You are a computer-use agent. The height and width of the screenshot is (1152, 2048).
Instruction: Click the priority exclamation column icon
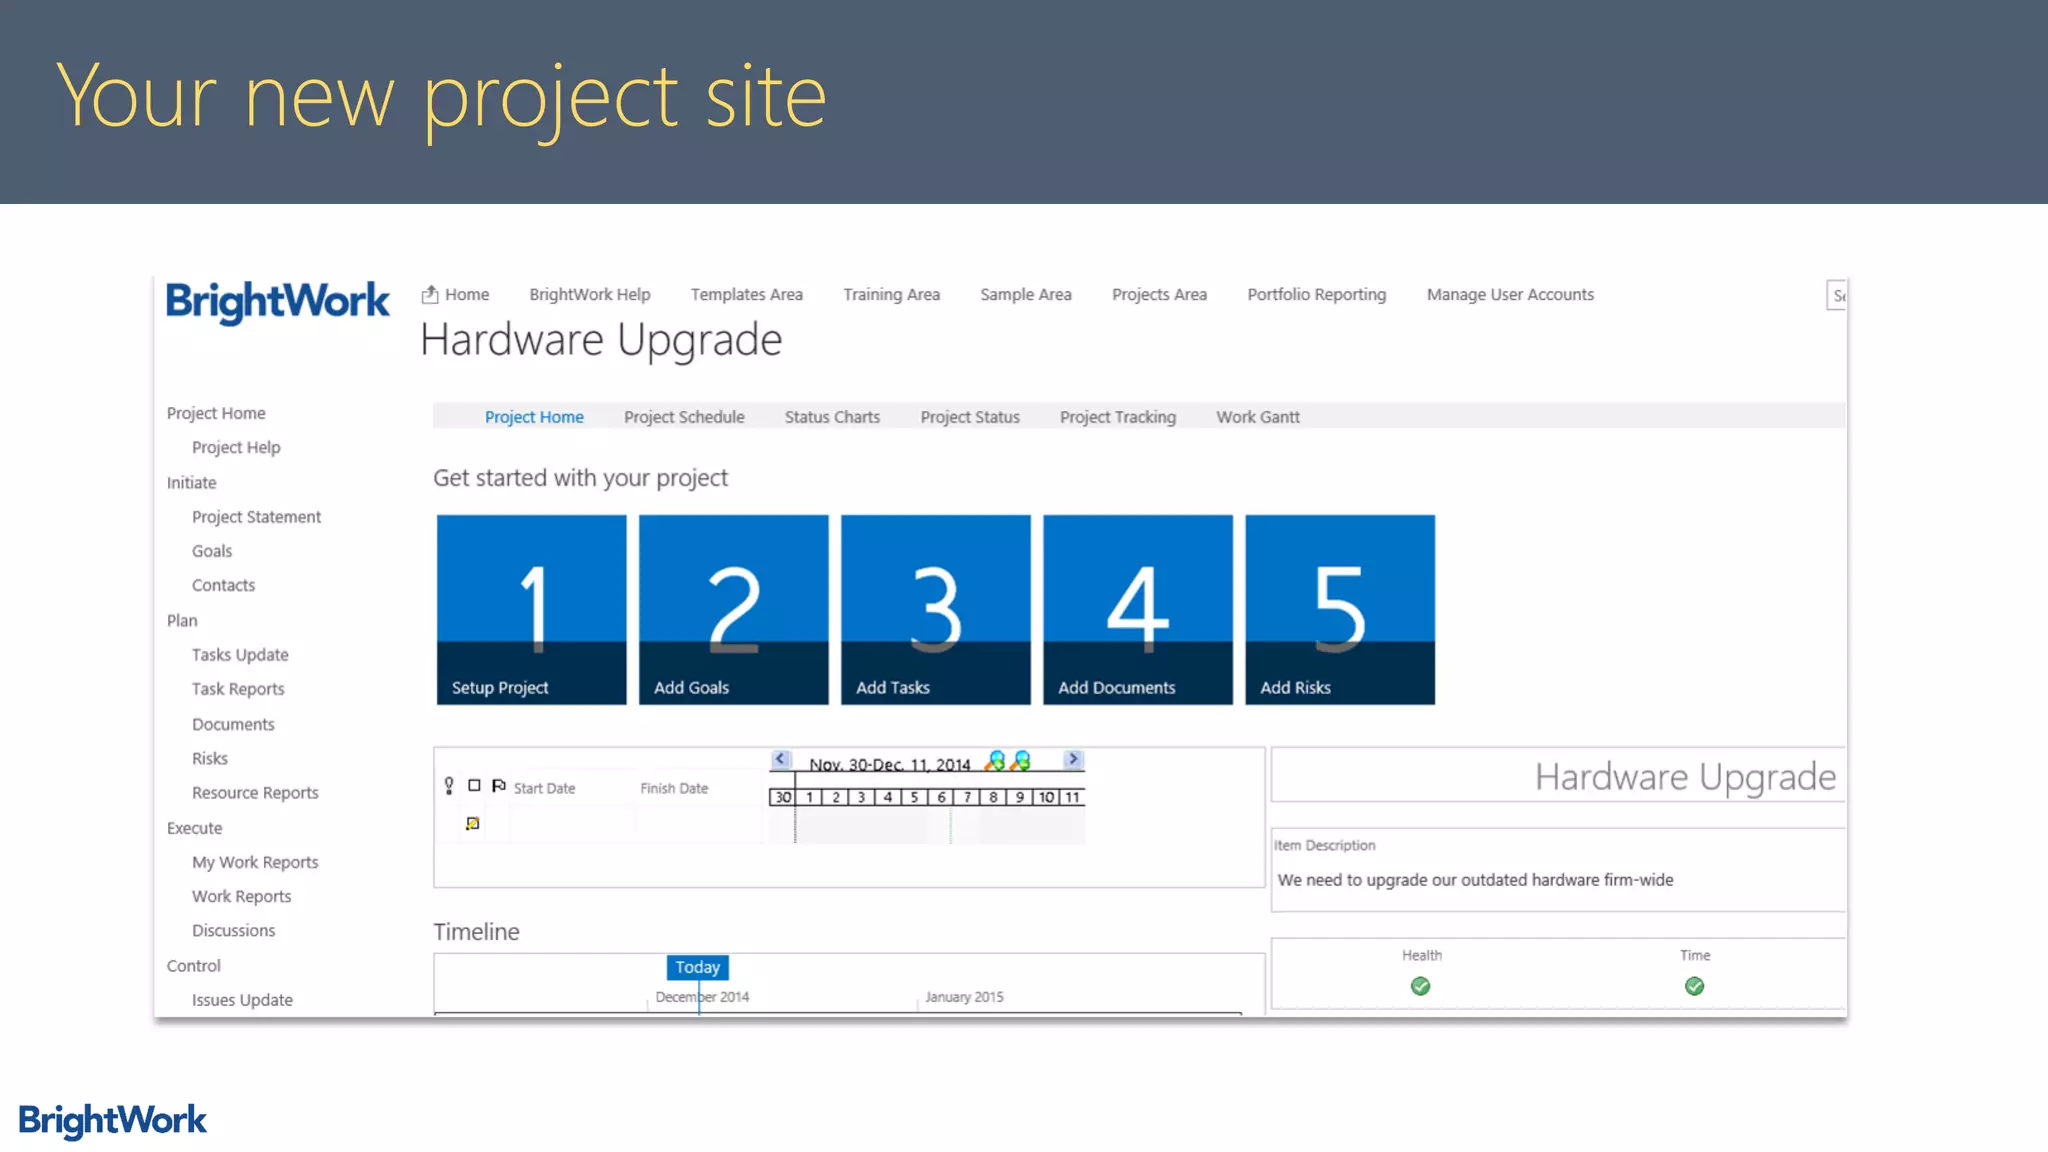point(449,786)
